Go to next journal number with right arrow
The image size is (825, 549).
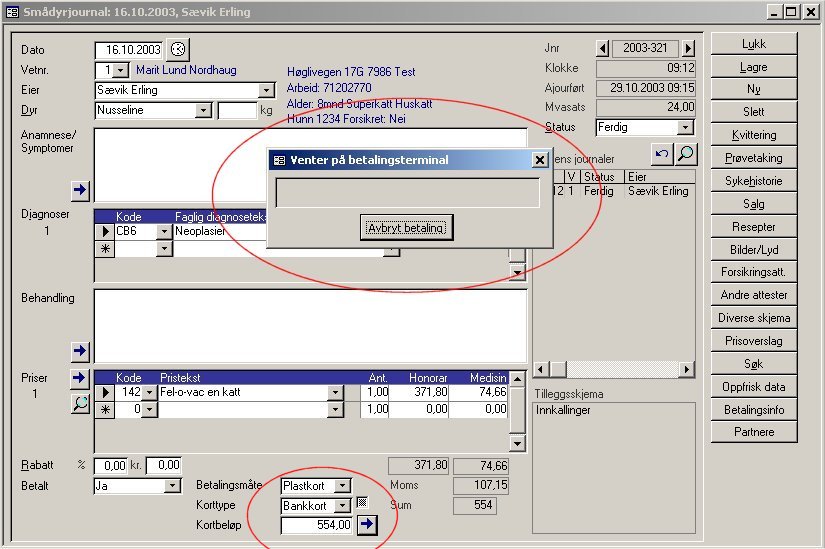coord(688,48)
